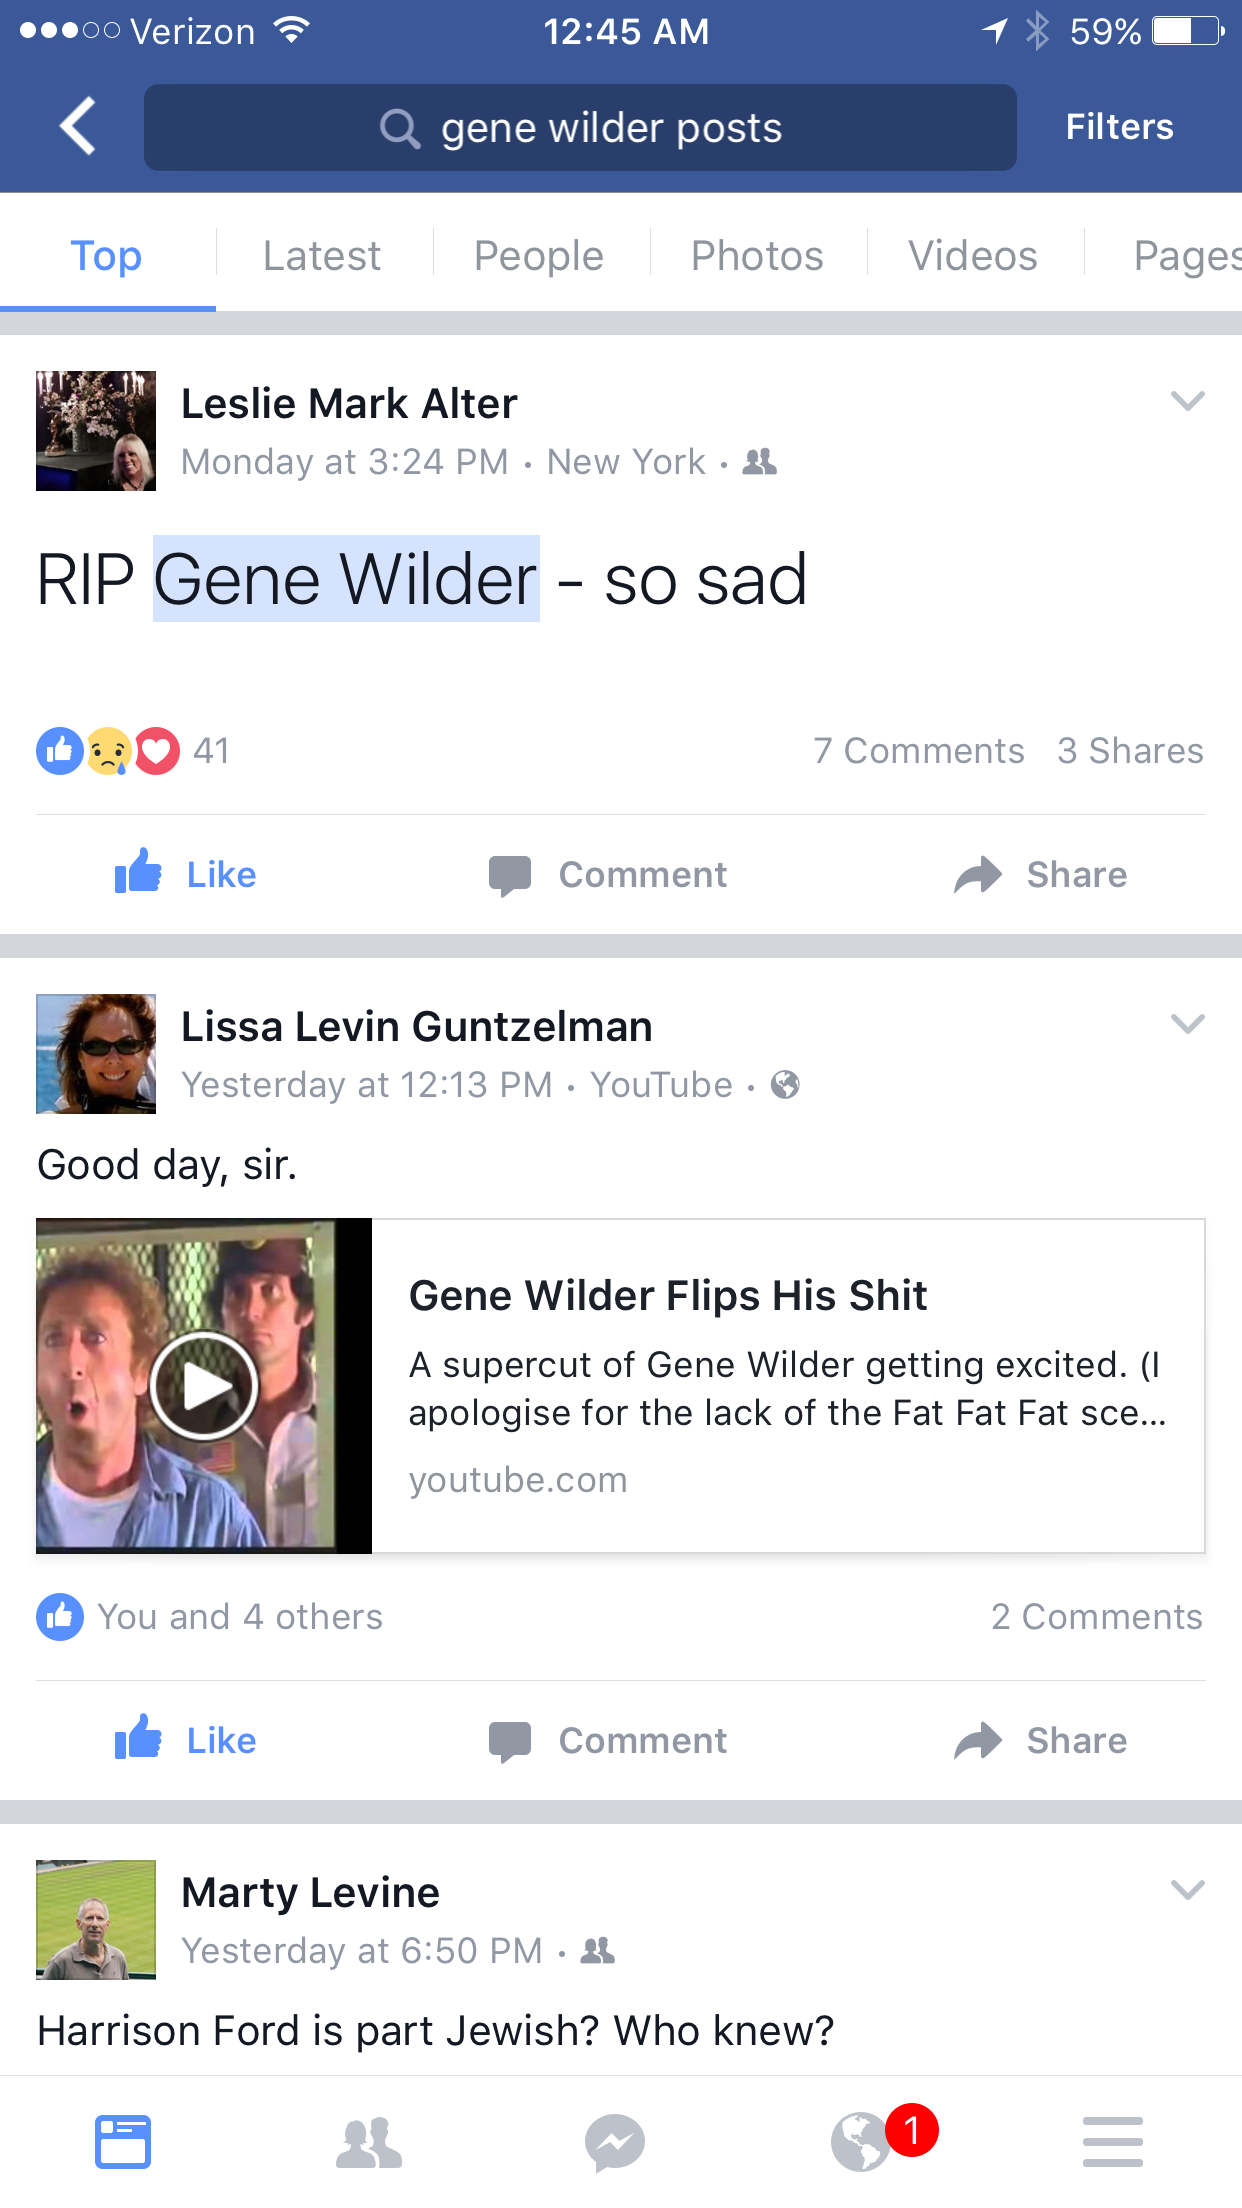Open Marty Levine's profile picture

(96, 1920)
